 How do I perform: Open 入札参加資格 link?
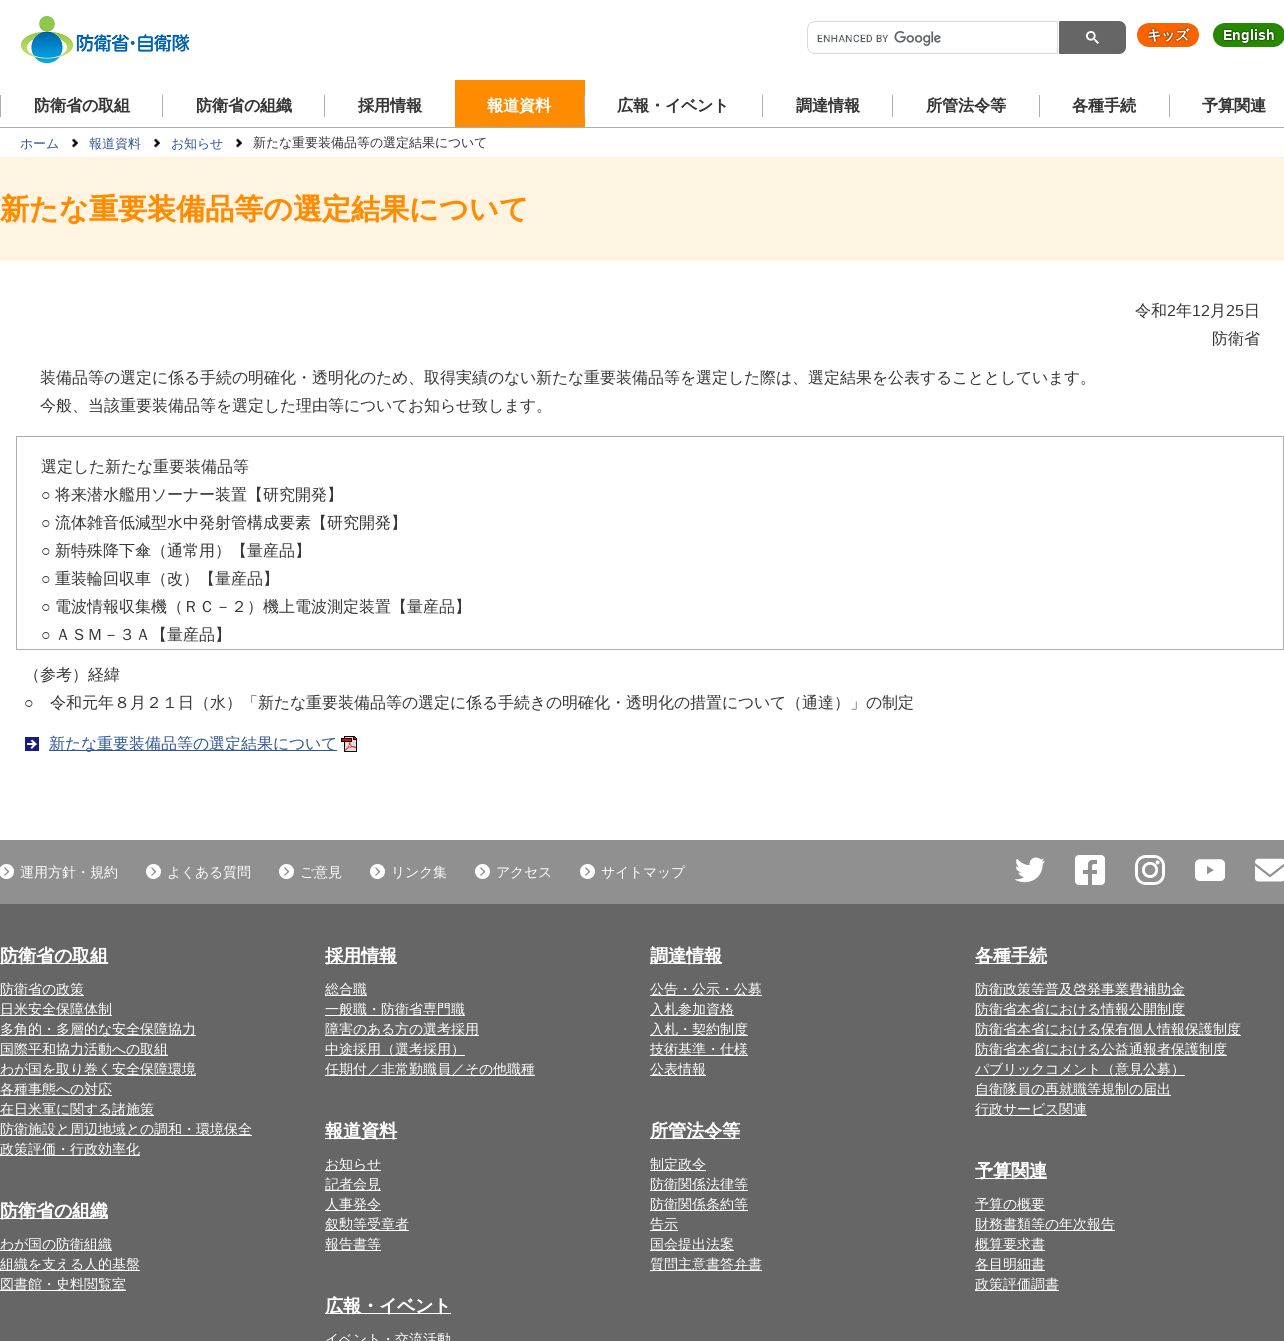692,1010
